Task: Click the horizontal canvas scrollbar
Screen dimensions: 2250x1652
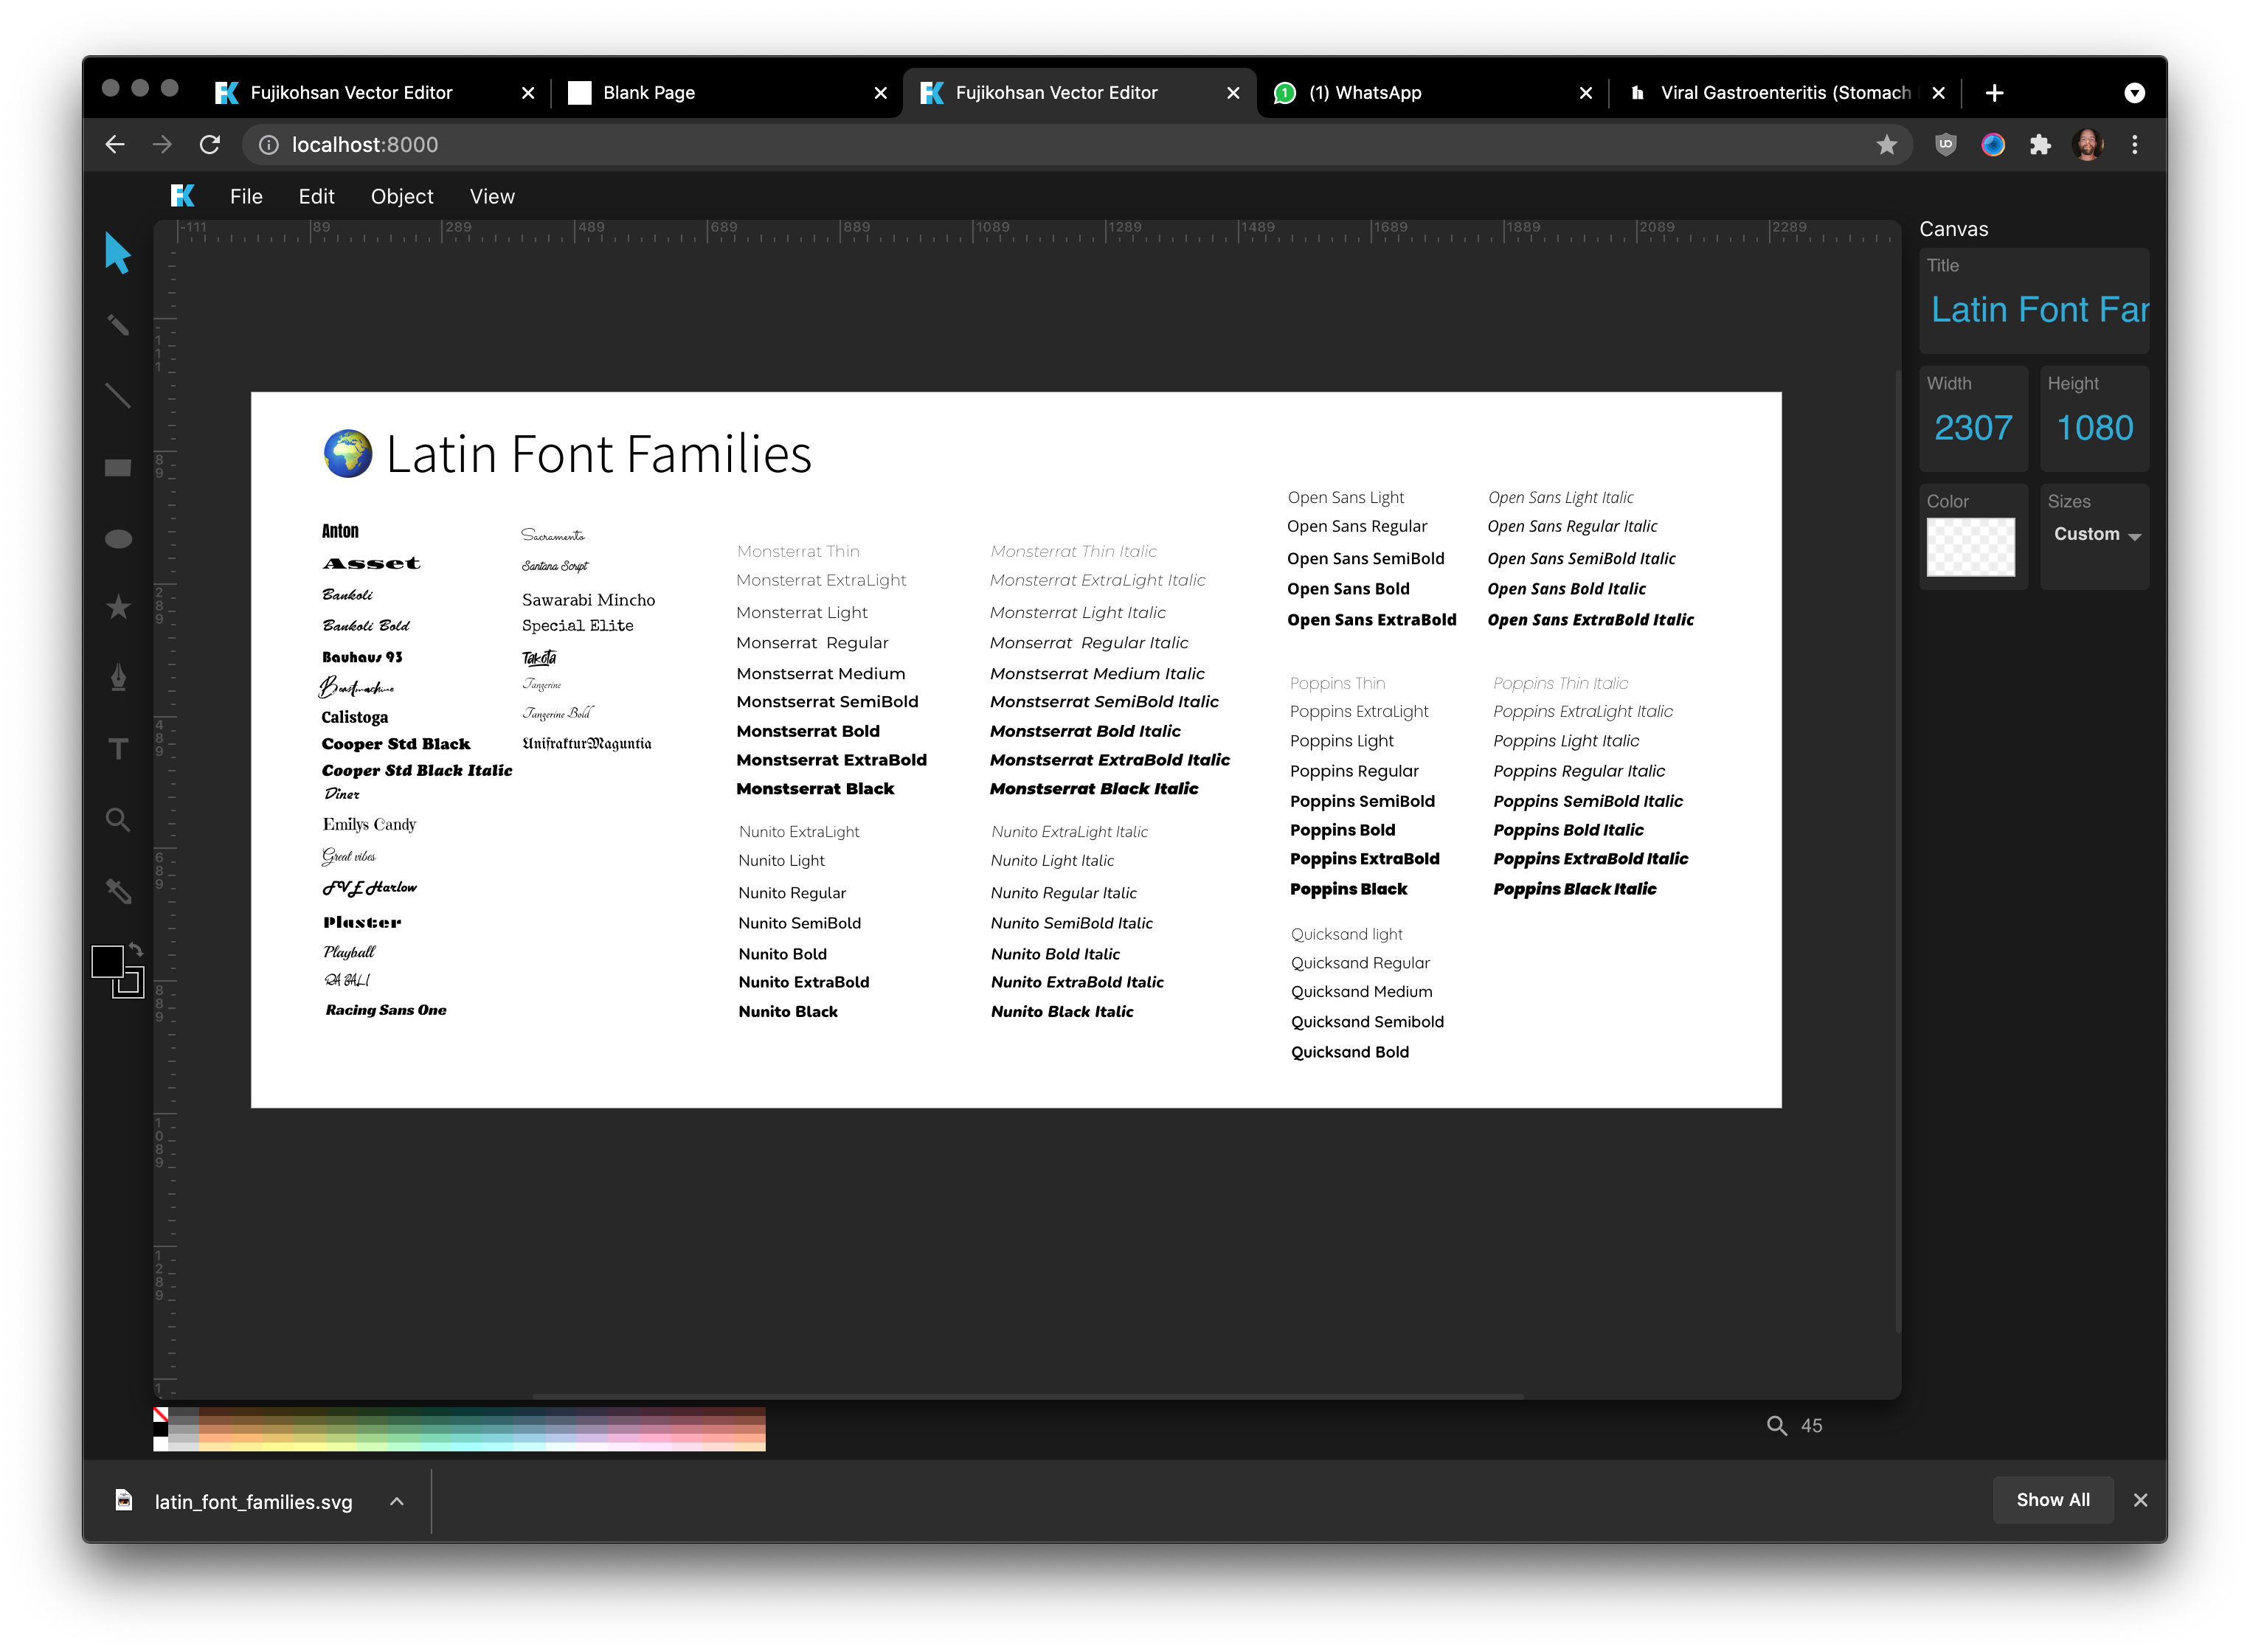Action: [x=1028, y=1395]
